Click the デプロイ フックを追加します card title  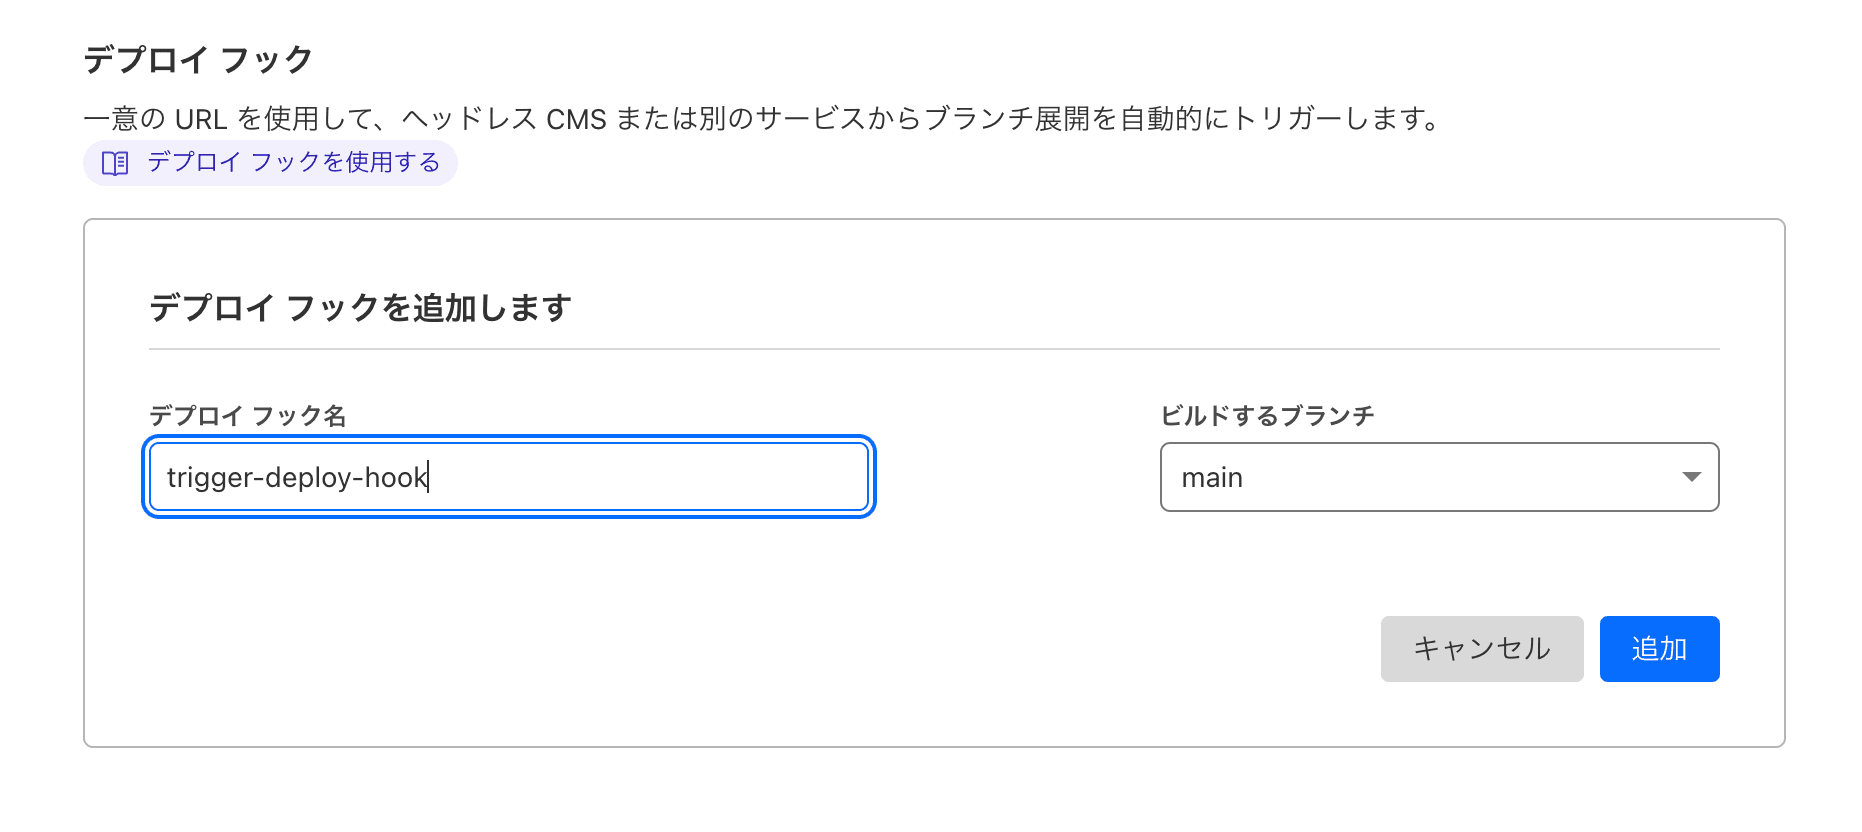tap(361, 307)
